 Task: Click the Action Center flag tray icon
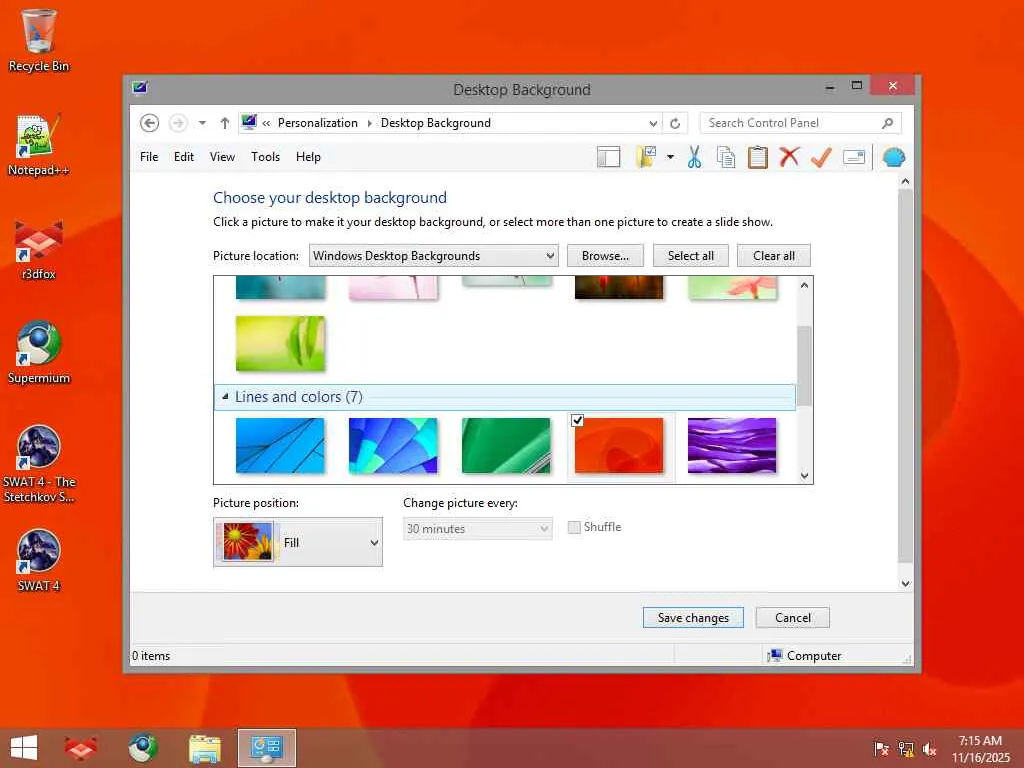(x=881, y=749)
